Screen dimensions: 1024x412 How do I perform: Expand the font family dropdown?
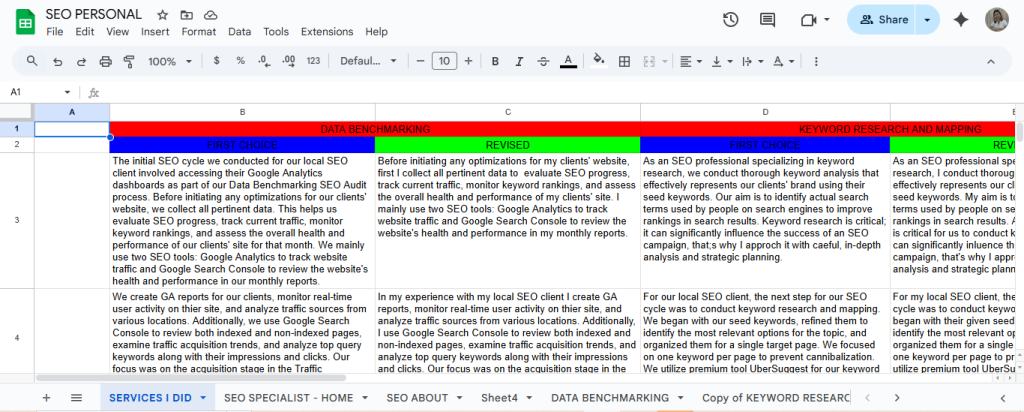pos(367,61)
